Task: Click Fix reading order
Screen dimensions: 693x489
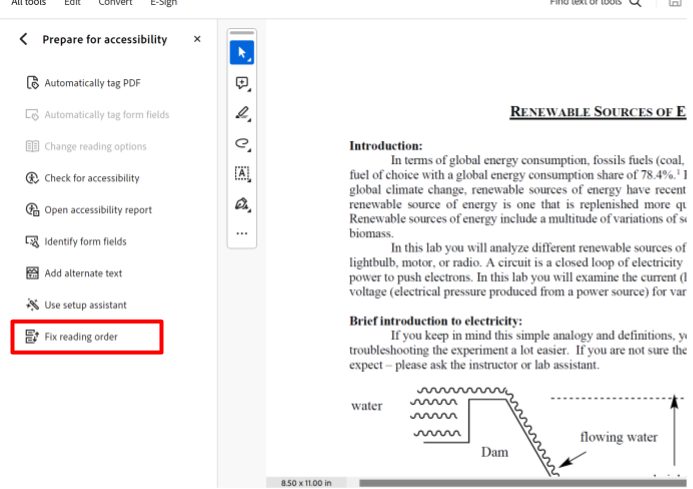Action: point(80,337)
